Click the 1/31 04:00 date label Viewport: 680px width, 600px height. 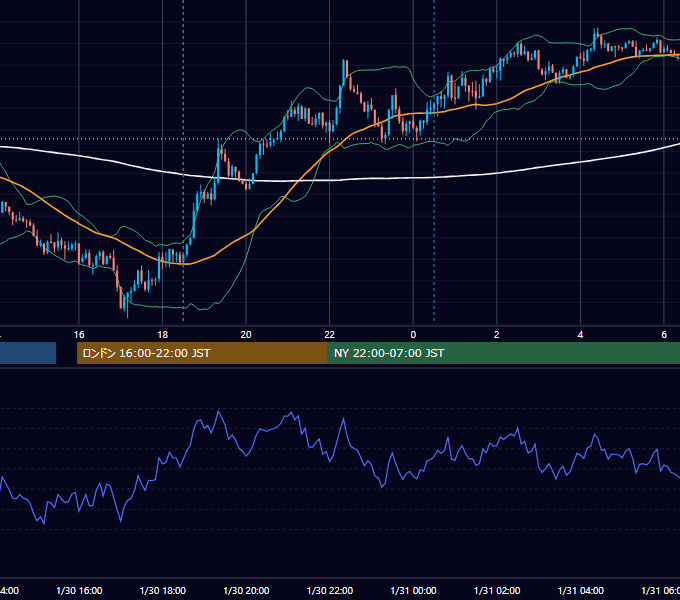coord(581,590)
